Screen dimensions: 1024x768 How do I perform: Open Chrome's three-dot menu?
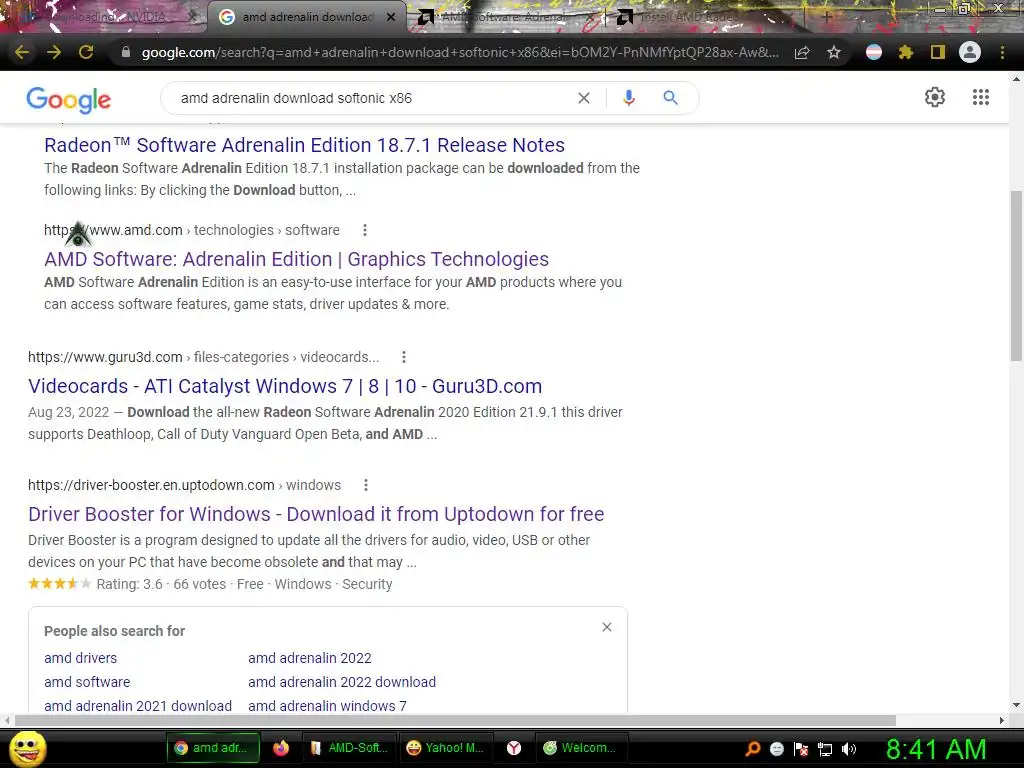coord(1002,52)
